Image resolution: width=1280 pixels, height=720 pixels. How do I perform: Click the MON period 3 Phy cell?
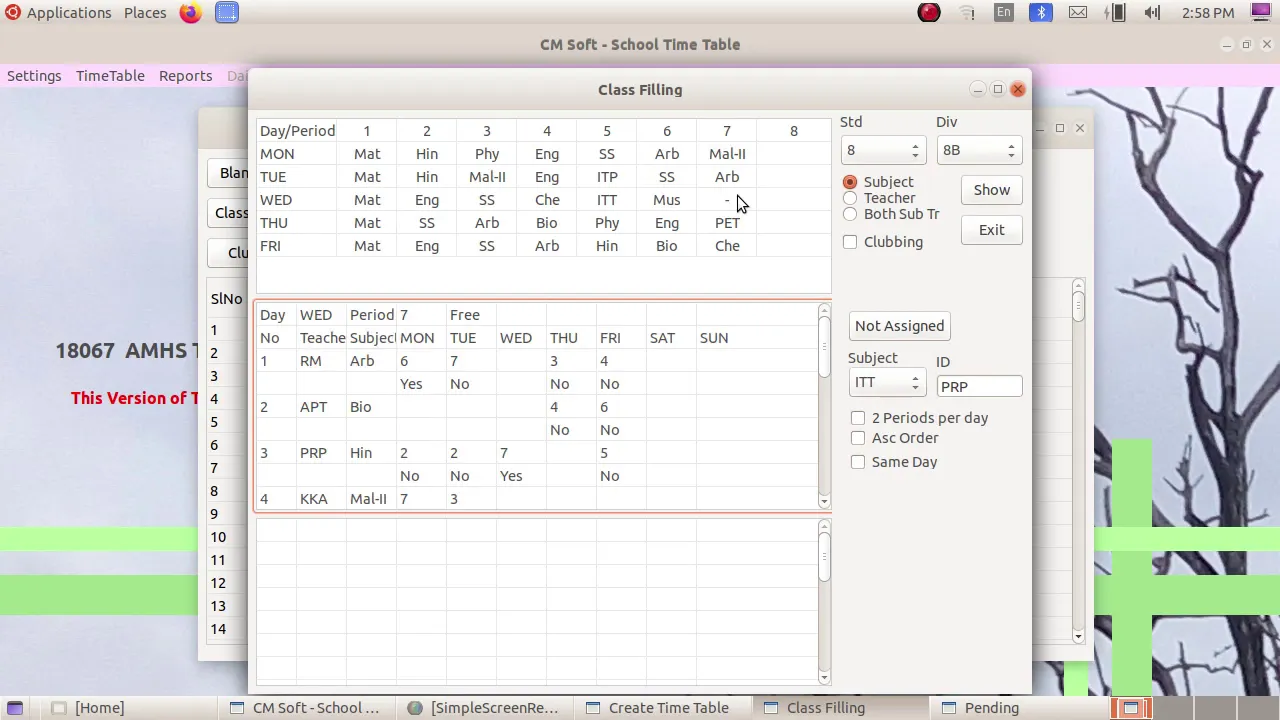pyautogui.click(x=487, y=154)
